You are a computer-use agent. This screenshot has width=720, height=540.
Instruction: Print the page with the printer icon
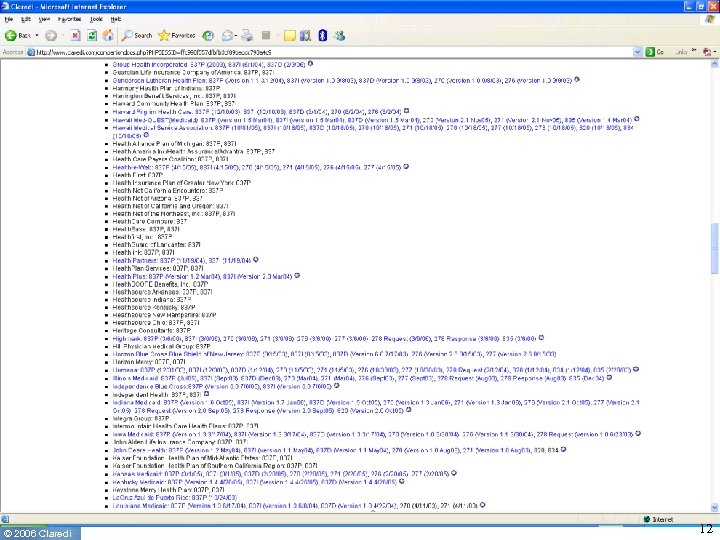247,35
